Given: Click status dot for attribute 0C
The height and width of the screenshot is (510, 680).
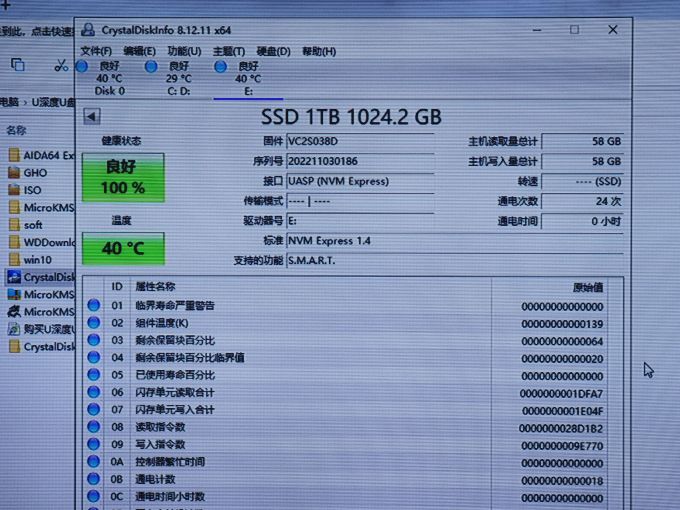Looking at the screenshot, I should click(94, 496).
